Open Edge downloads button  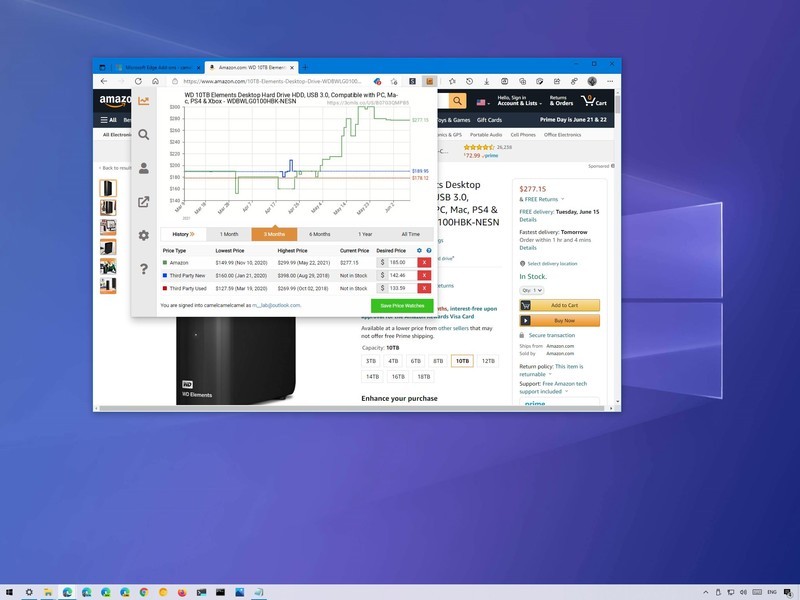(x=487, y=81)
